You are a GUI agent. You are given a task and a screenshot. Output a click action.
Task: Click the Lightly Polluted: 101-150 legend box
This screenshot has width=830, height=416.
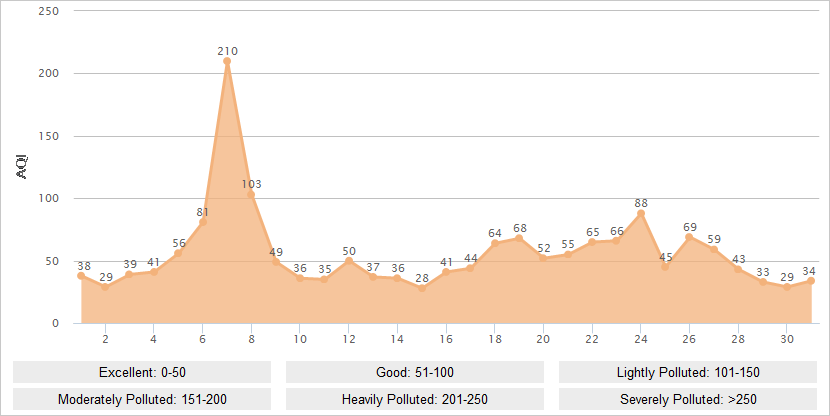coord(688,372)
